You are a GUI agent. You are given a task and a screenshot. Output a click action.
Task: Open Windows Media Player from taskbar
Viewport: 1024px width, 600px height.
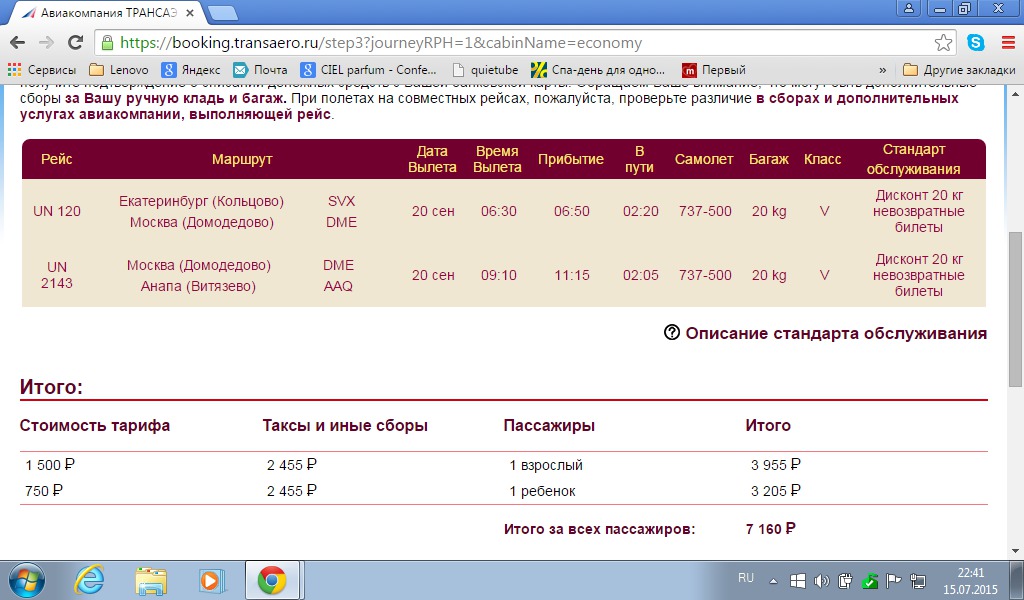[x=212, y=580]
